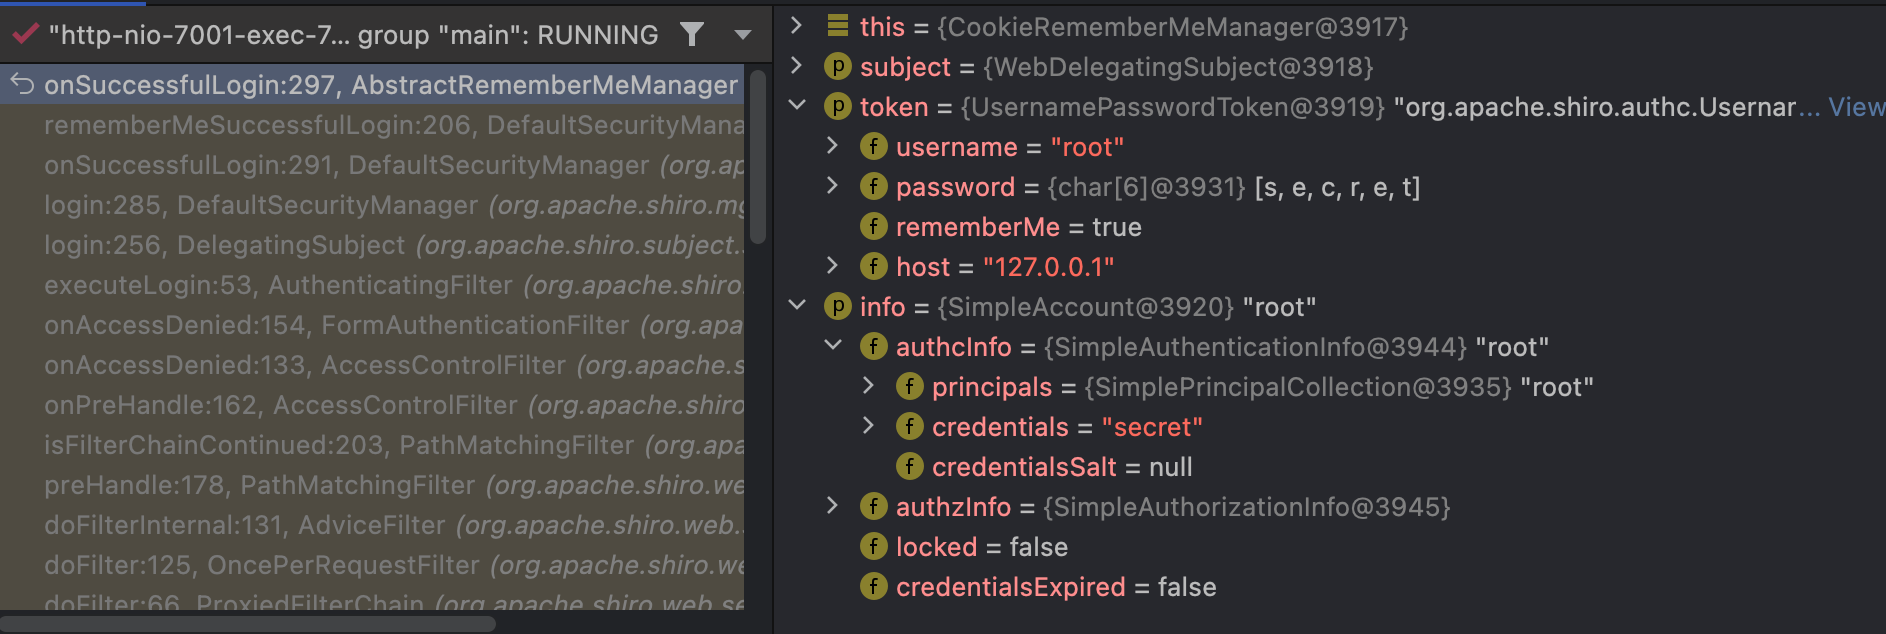Click the View link for token value
Viewport: 1886px width, 634px height.
(x=1855, y=107)
